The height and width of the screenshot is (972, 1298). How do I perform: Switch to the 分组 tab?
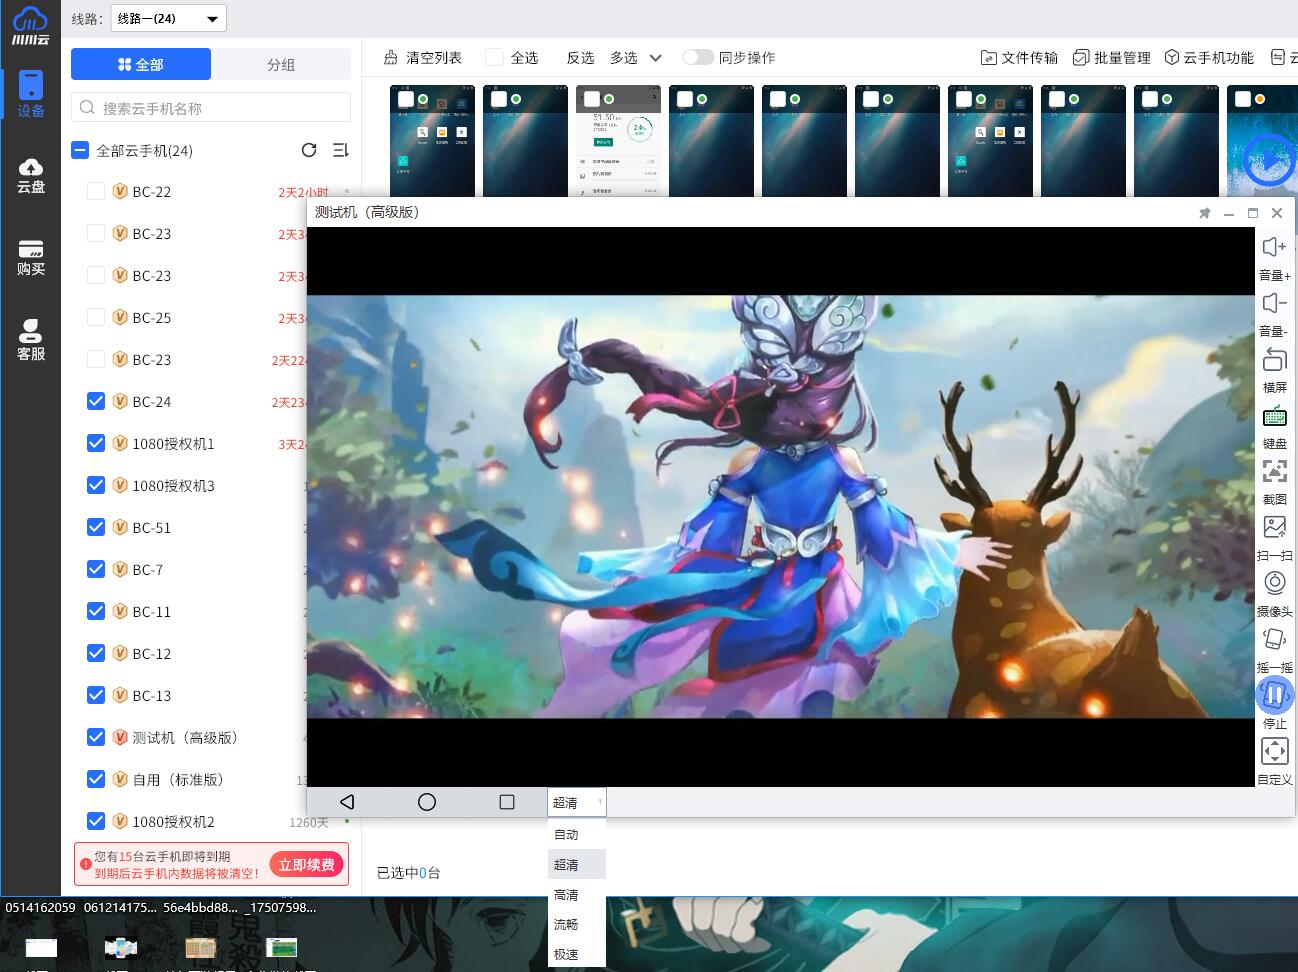coord(281,64)
